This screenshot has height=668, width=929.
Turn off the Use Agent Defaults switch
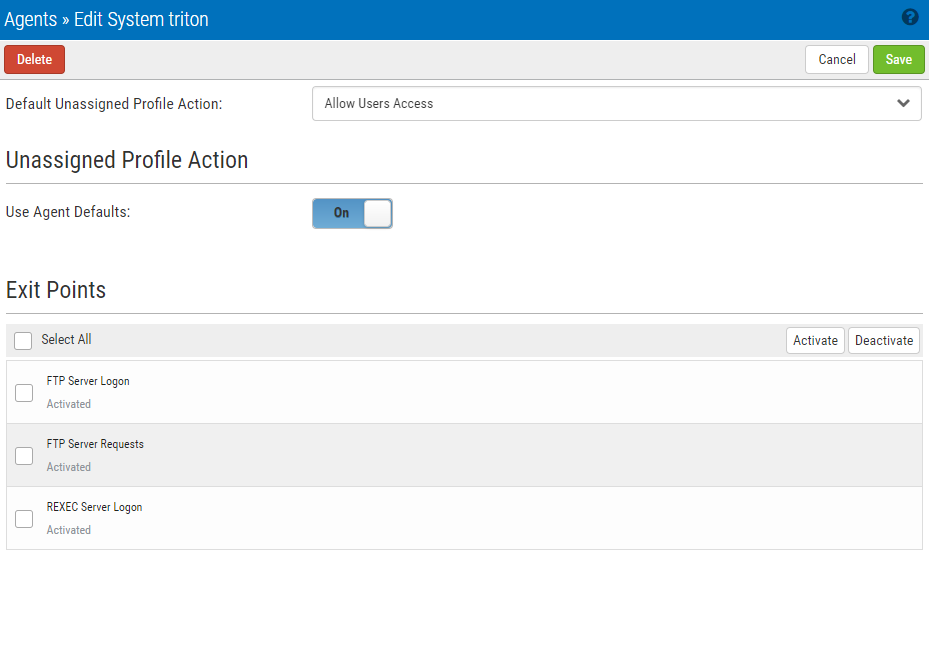coord(352,213)
